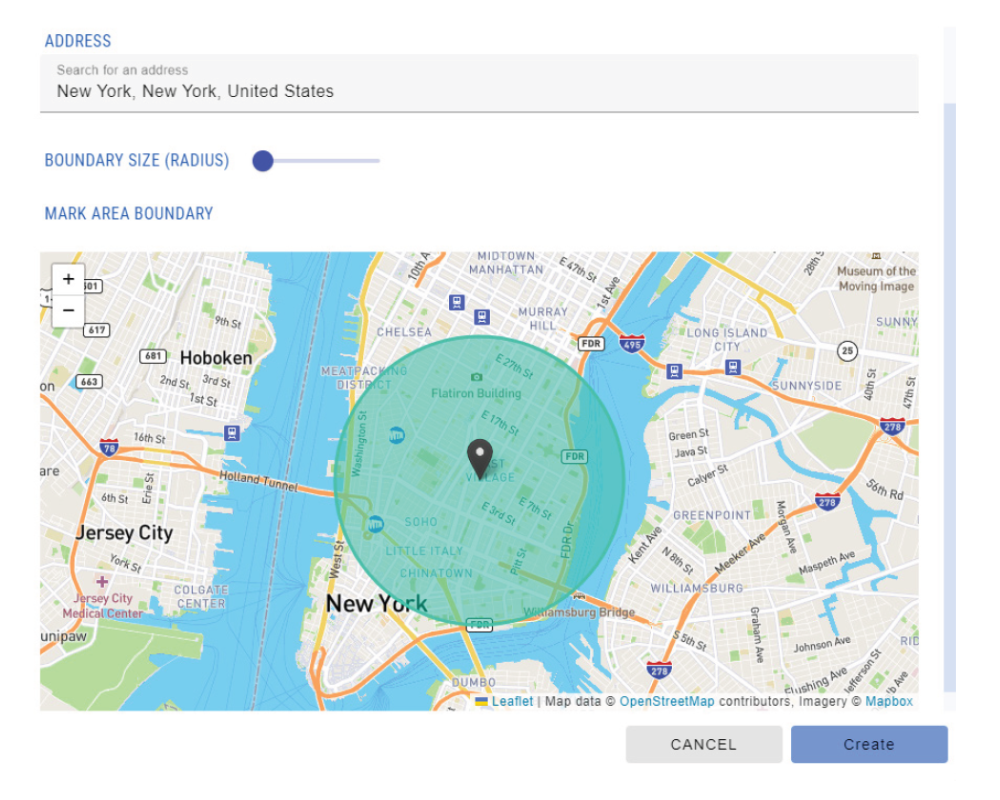This screenshot has height=800, width=1000.
Task: Click the Museum of the Moving Image icon
Action: point(876,256)
